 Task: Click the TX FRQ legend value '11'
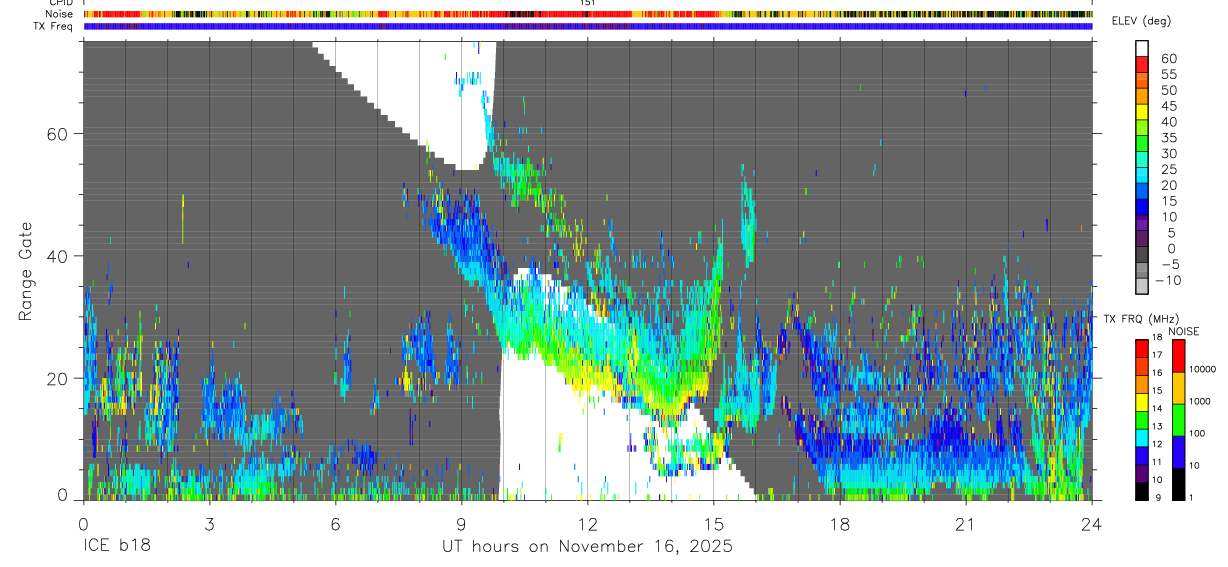(1156, 462)
